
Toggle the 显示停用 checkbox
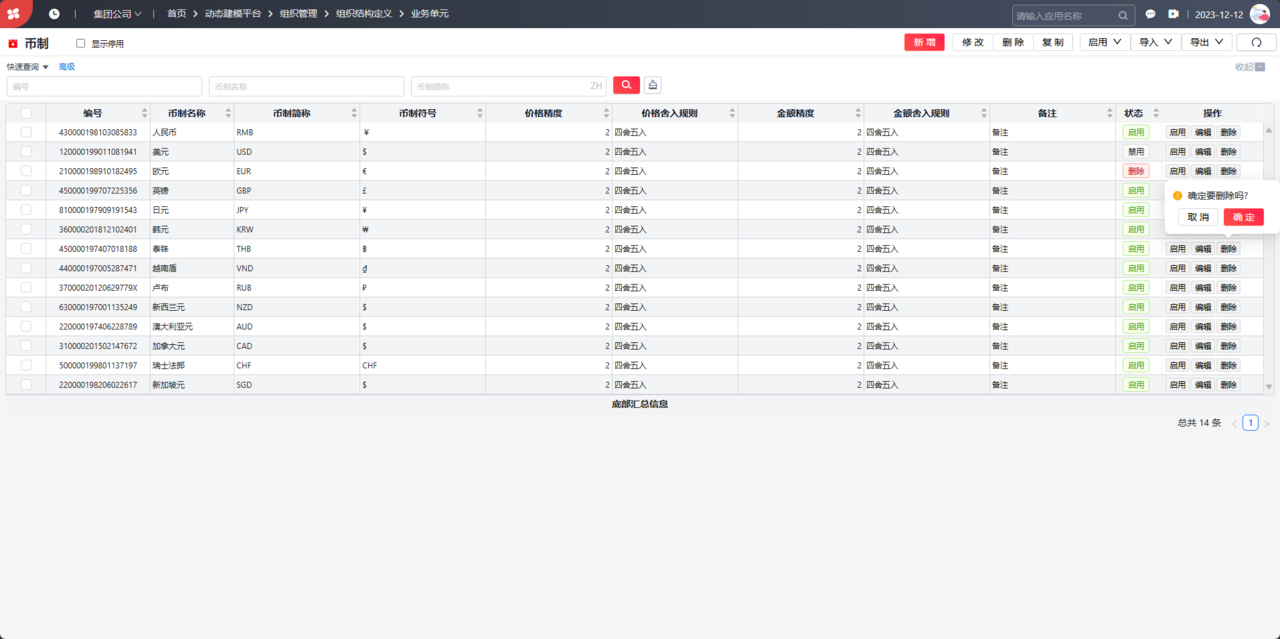[x=81, y=44]
